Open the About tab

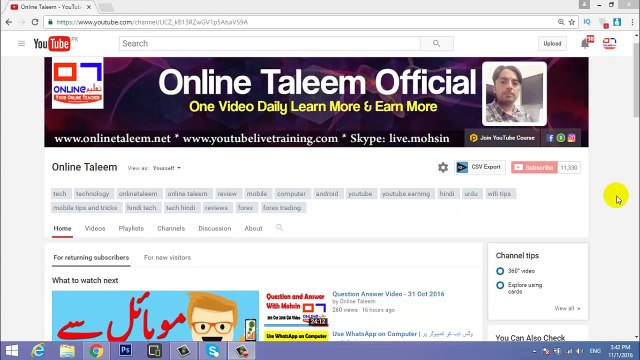[x=253, y=229]
